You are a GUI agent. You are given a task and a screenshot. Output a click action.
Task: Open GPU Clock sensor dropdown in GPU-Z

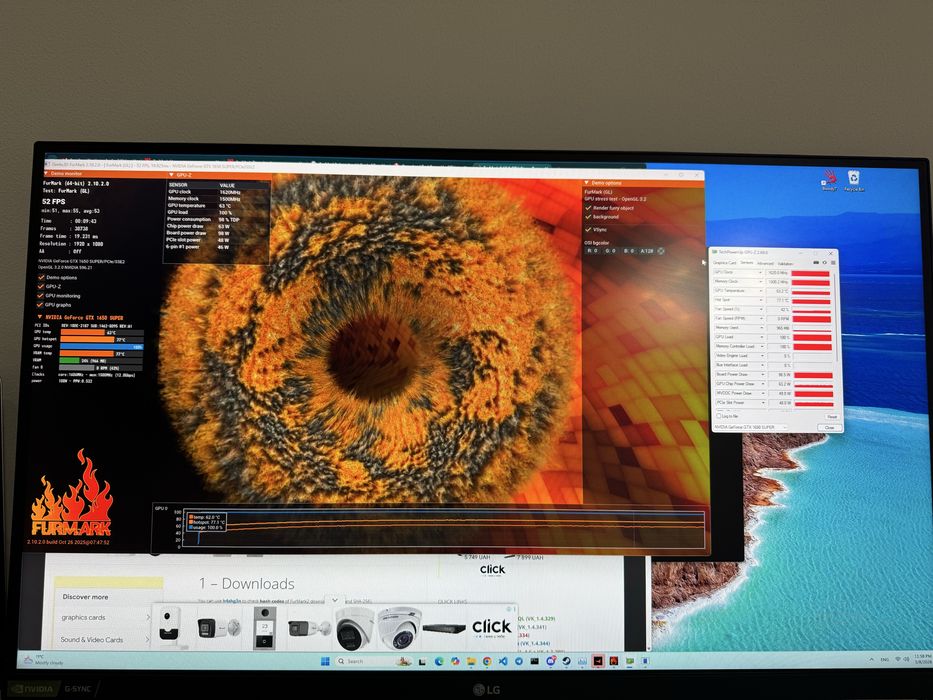coord(760,273)
